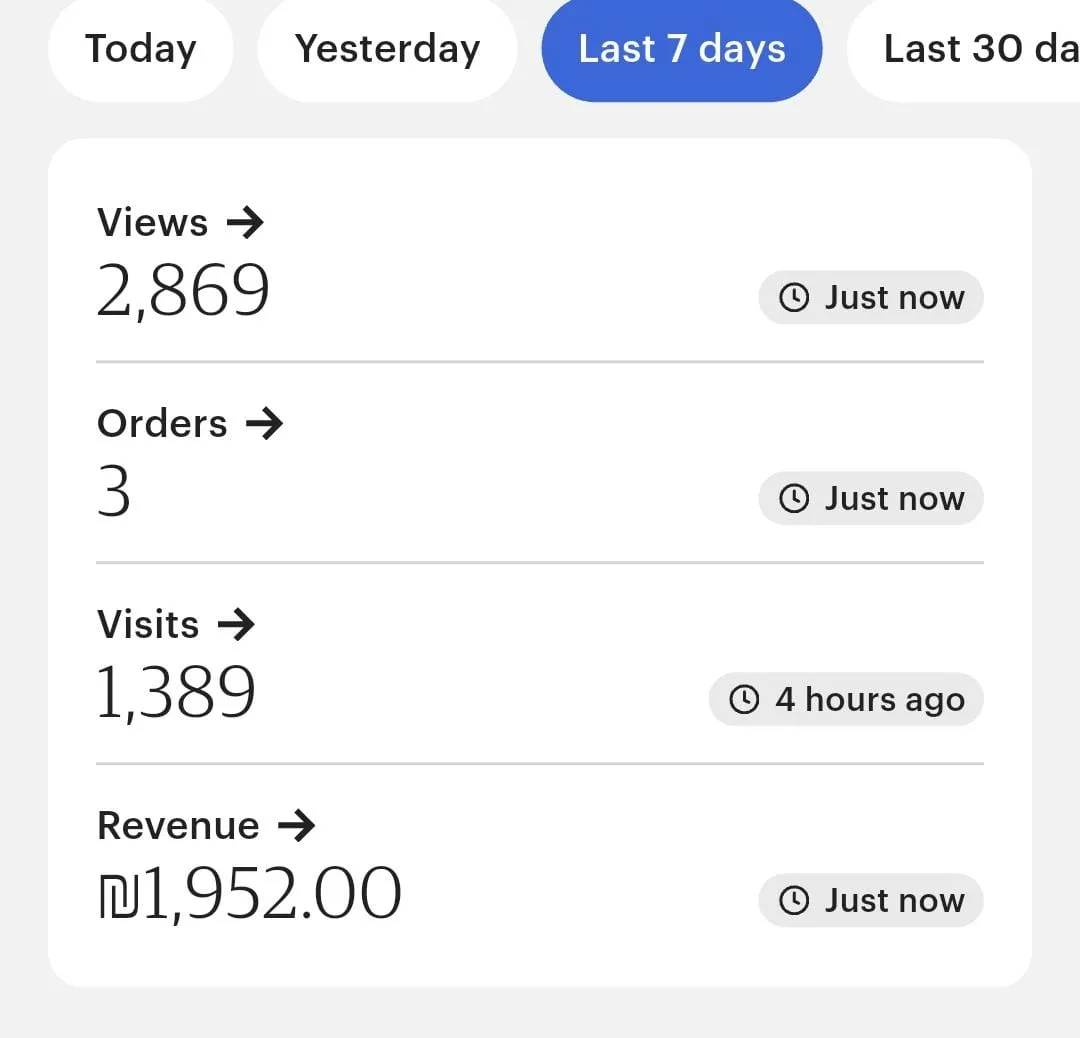Click the clock icon in Revenue row
The image size is (1080, 1038).
point(794,901)
